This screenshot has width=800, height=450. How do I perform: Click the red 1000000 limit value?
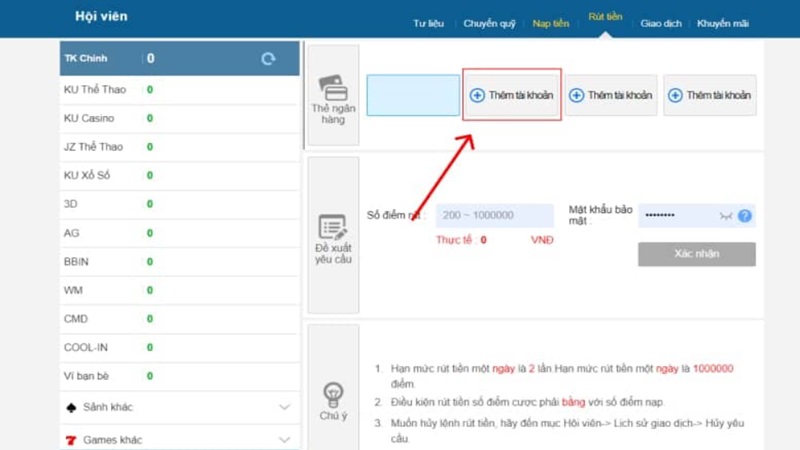point(713,368)
